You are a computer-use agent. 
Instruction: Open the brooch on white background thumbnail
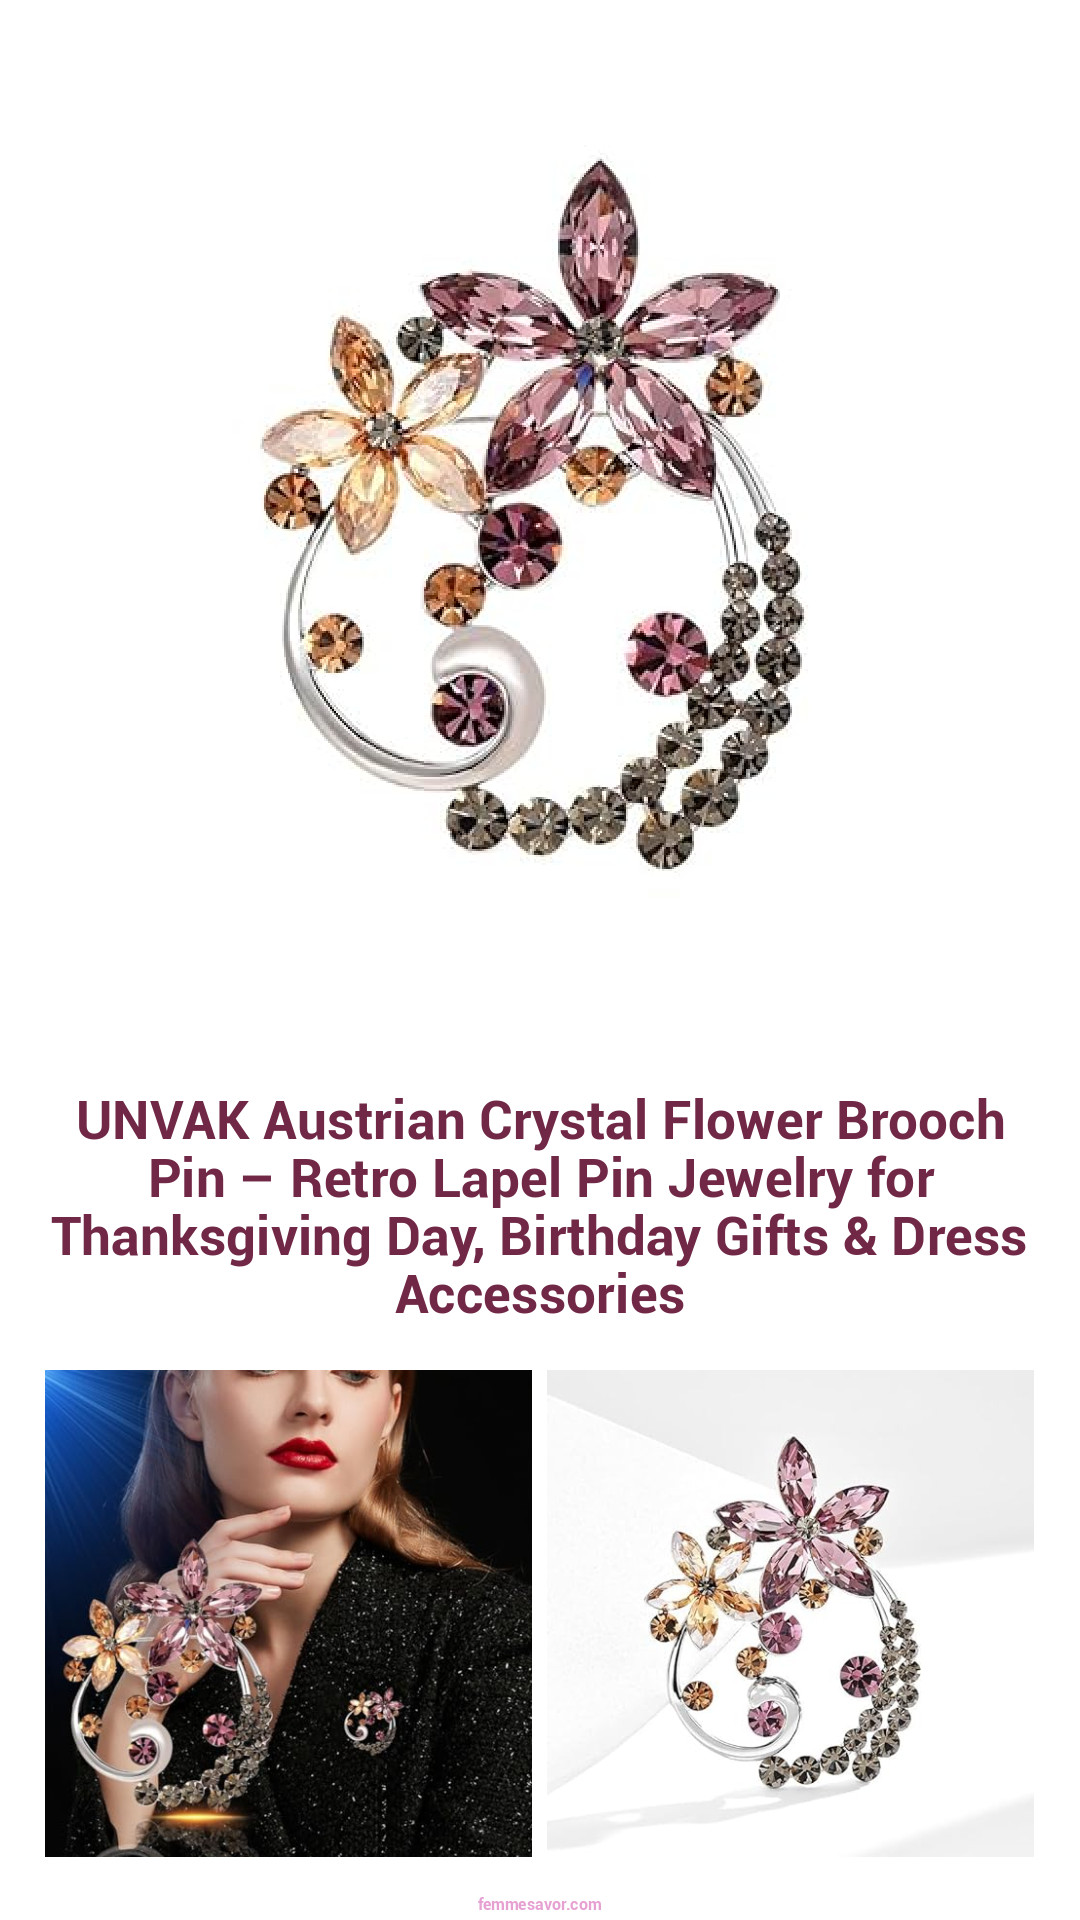[790, 1613]
